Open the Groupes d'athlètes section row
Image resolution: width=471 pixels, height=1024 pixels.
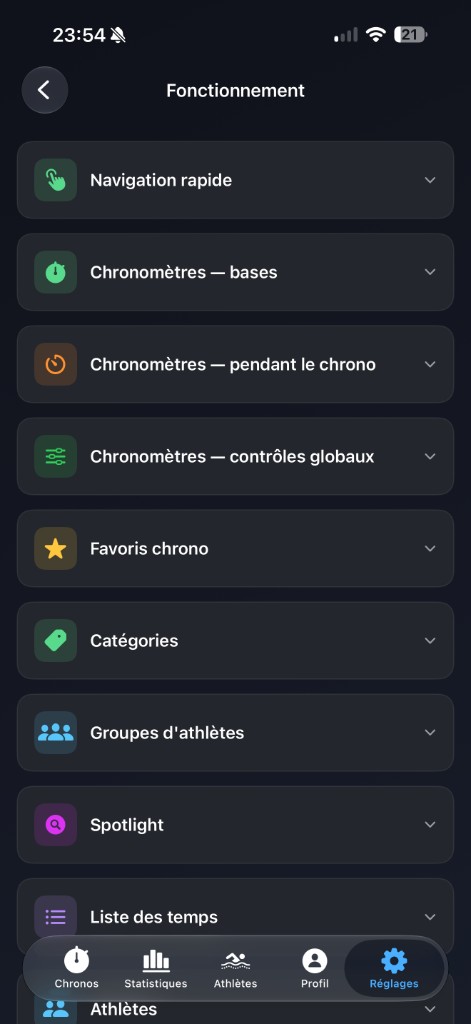[x=235, y=732]
